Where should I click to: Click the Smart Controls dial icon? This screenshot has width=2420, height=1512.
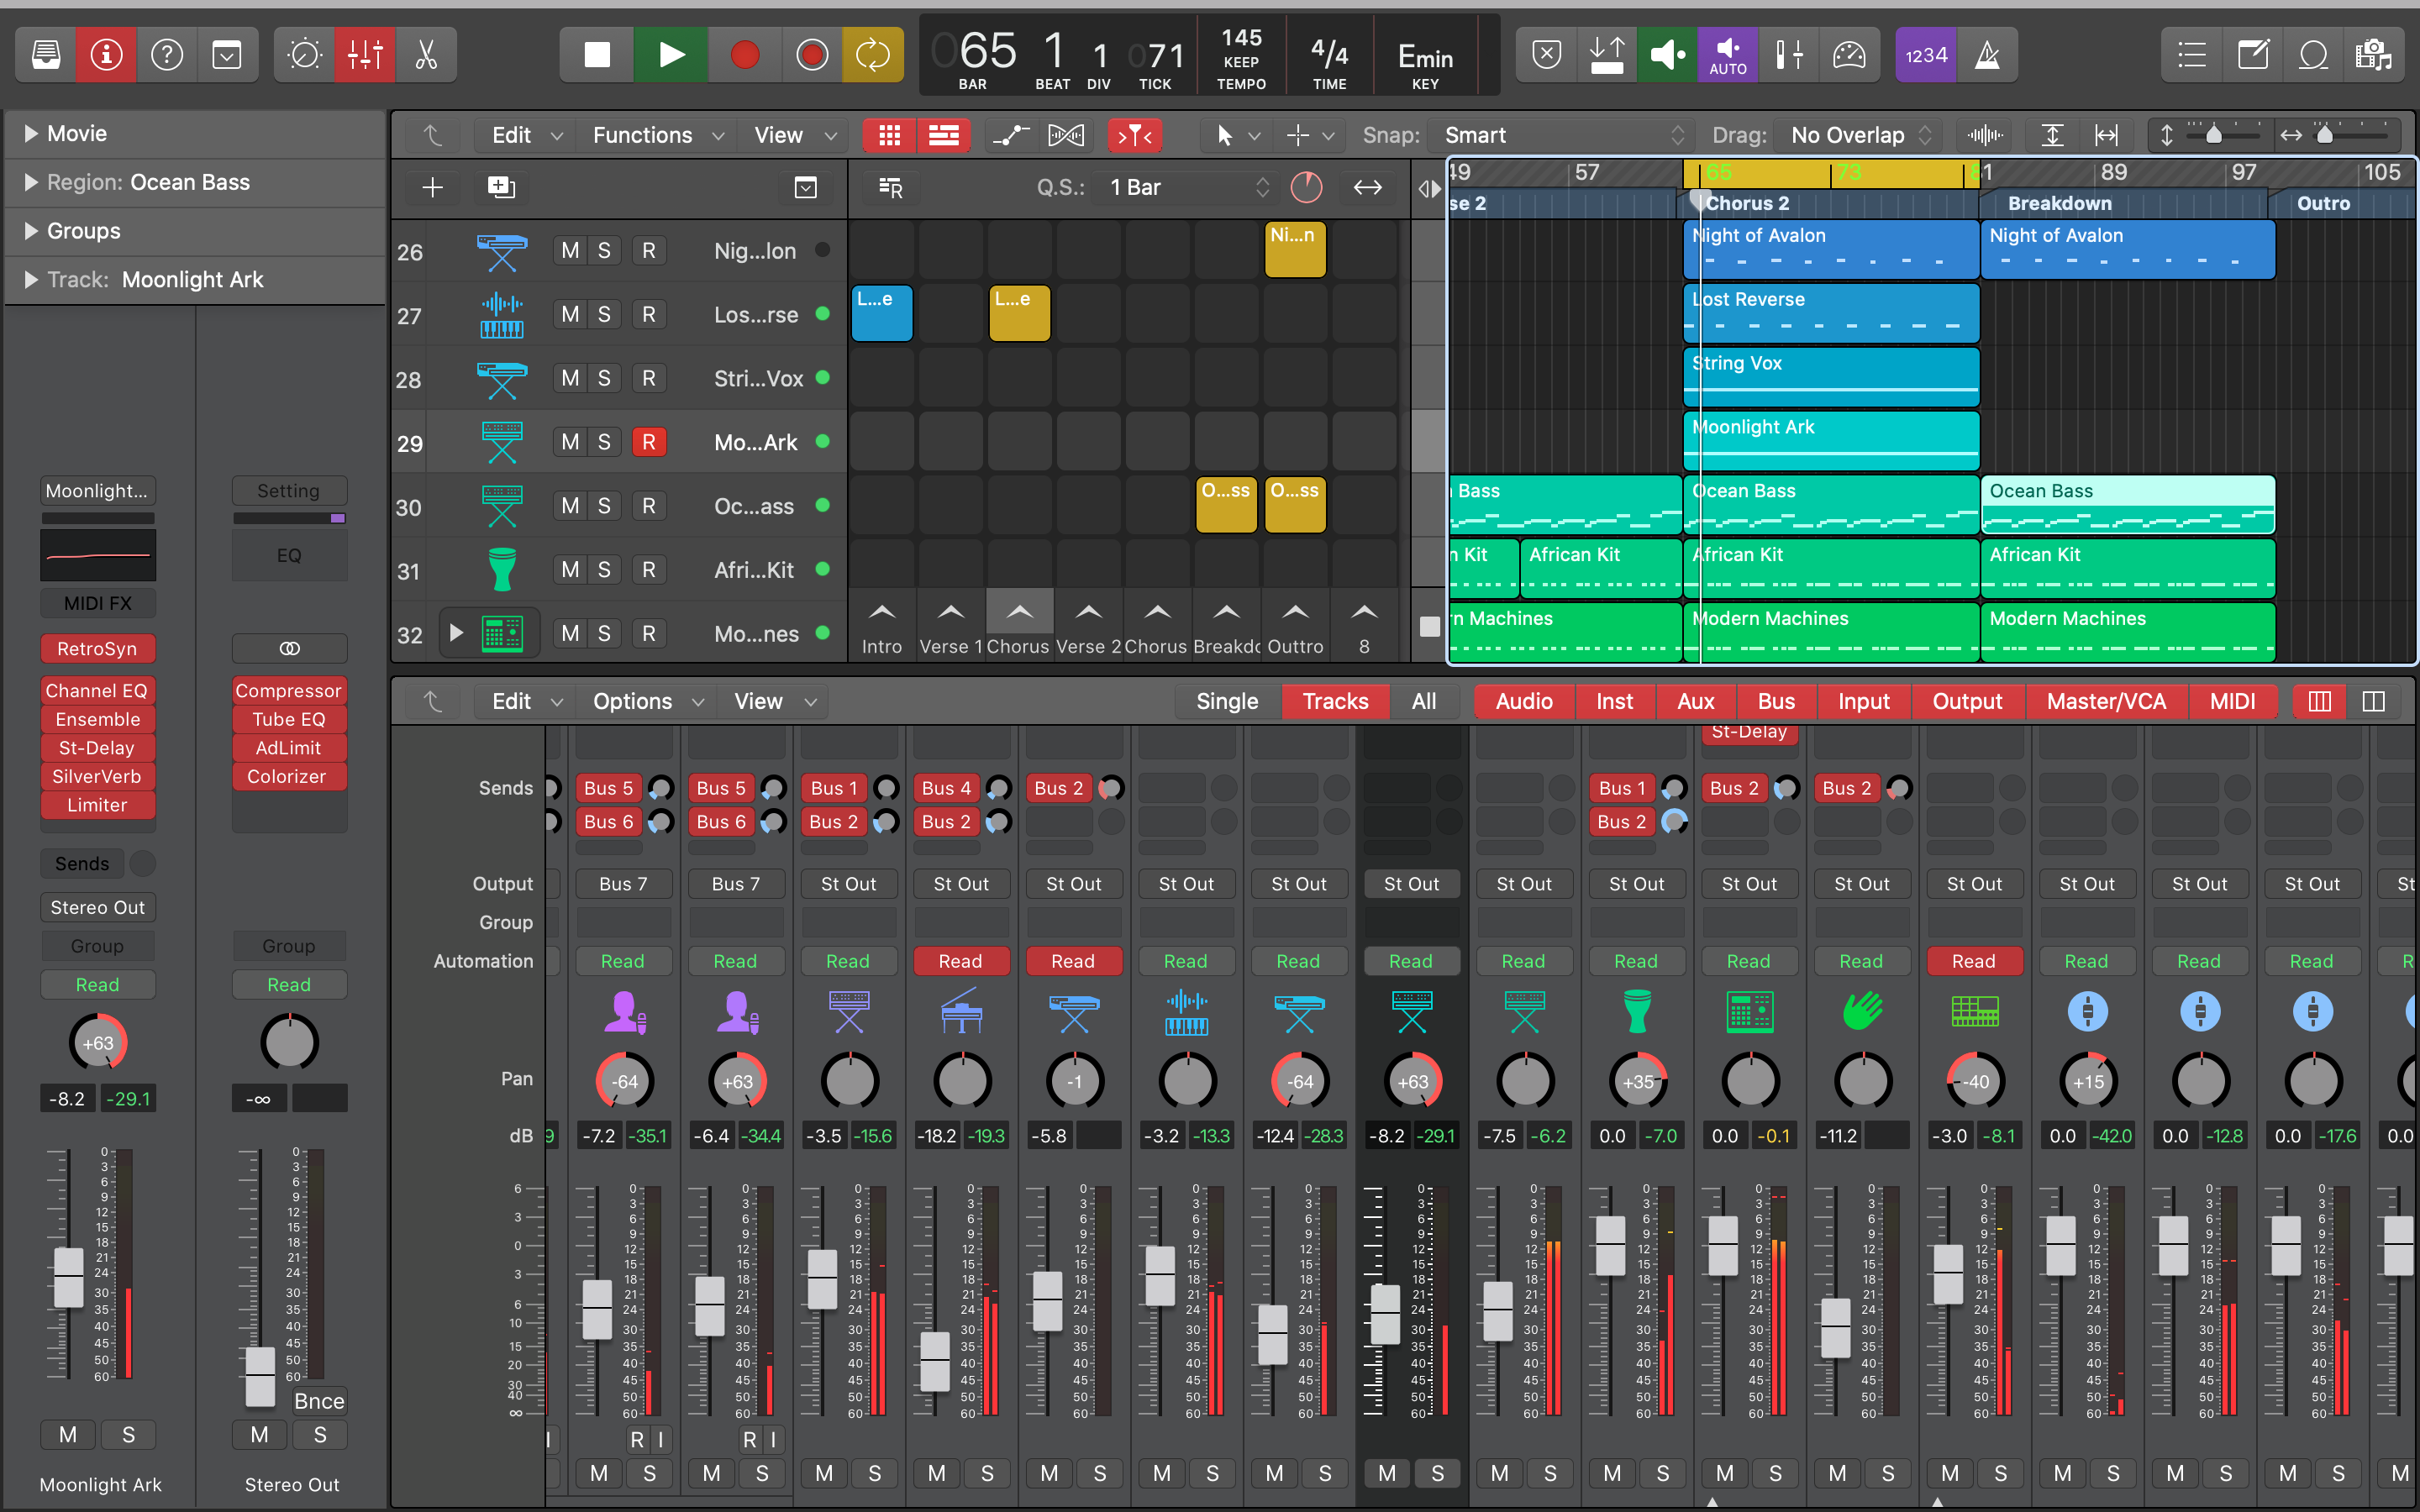point(304,55)
